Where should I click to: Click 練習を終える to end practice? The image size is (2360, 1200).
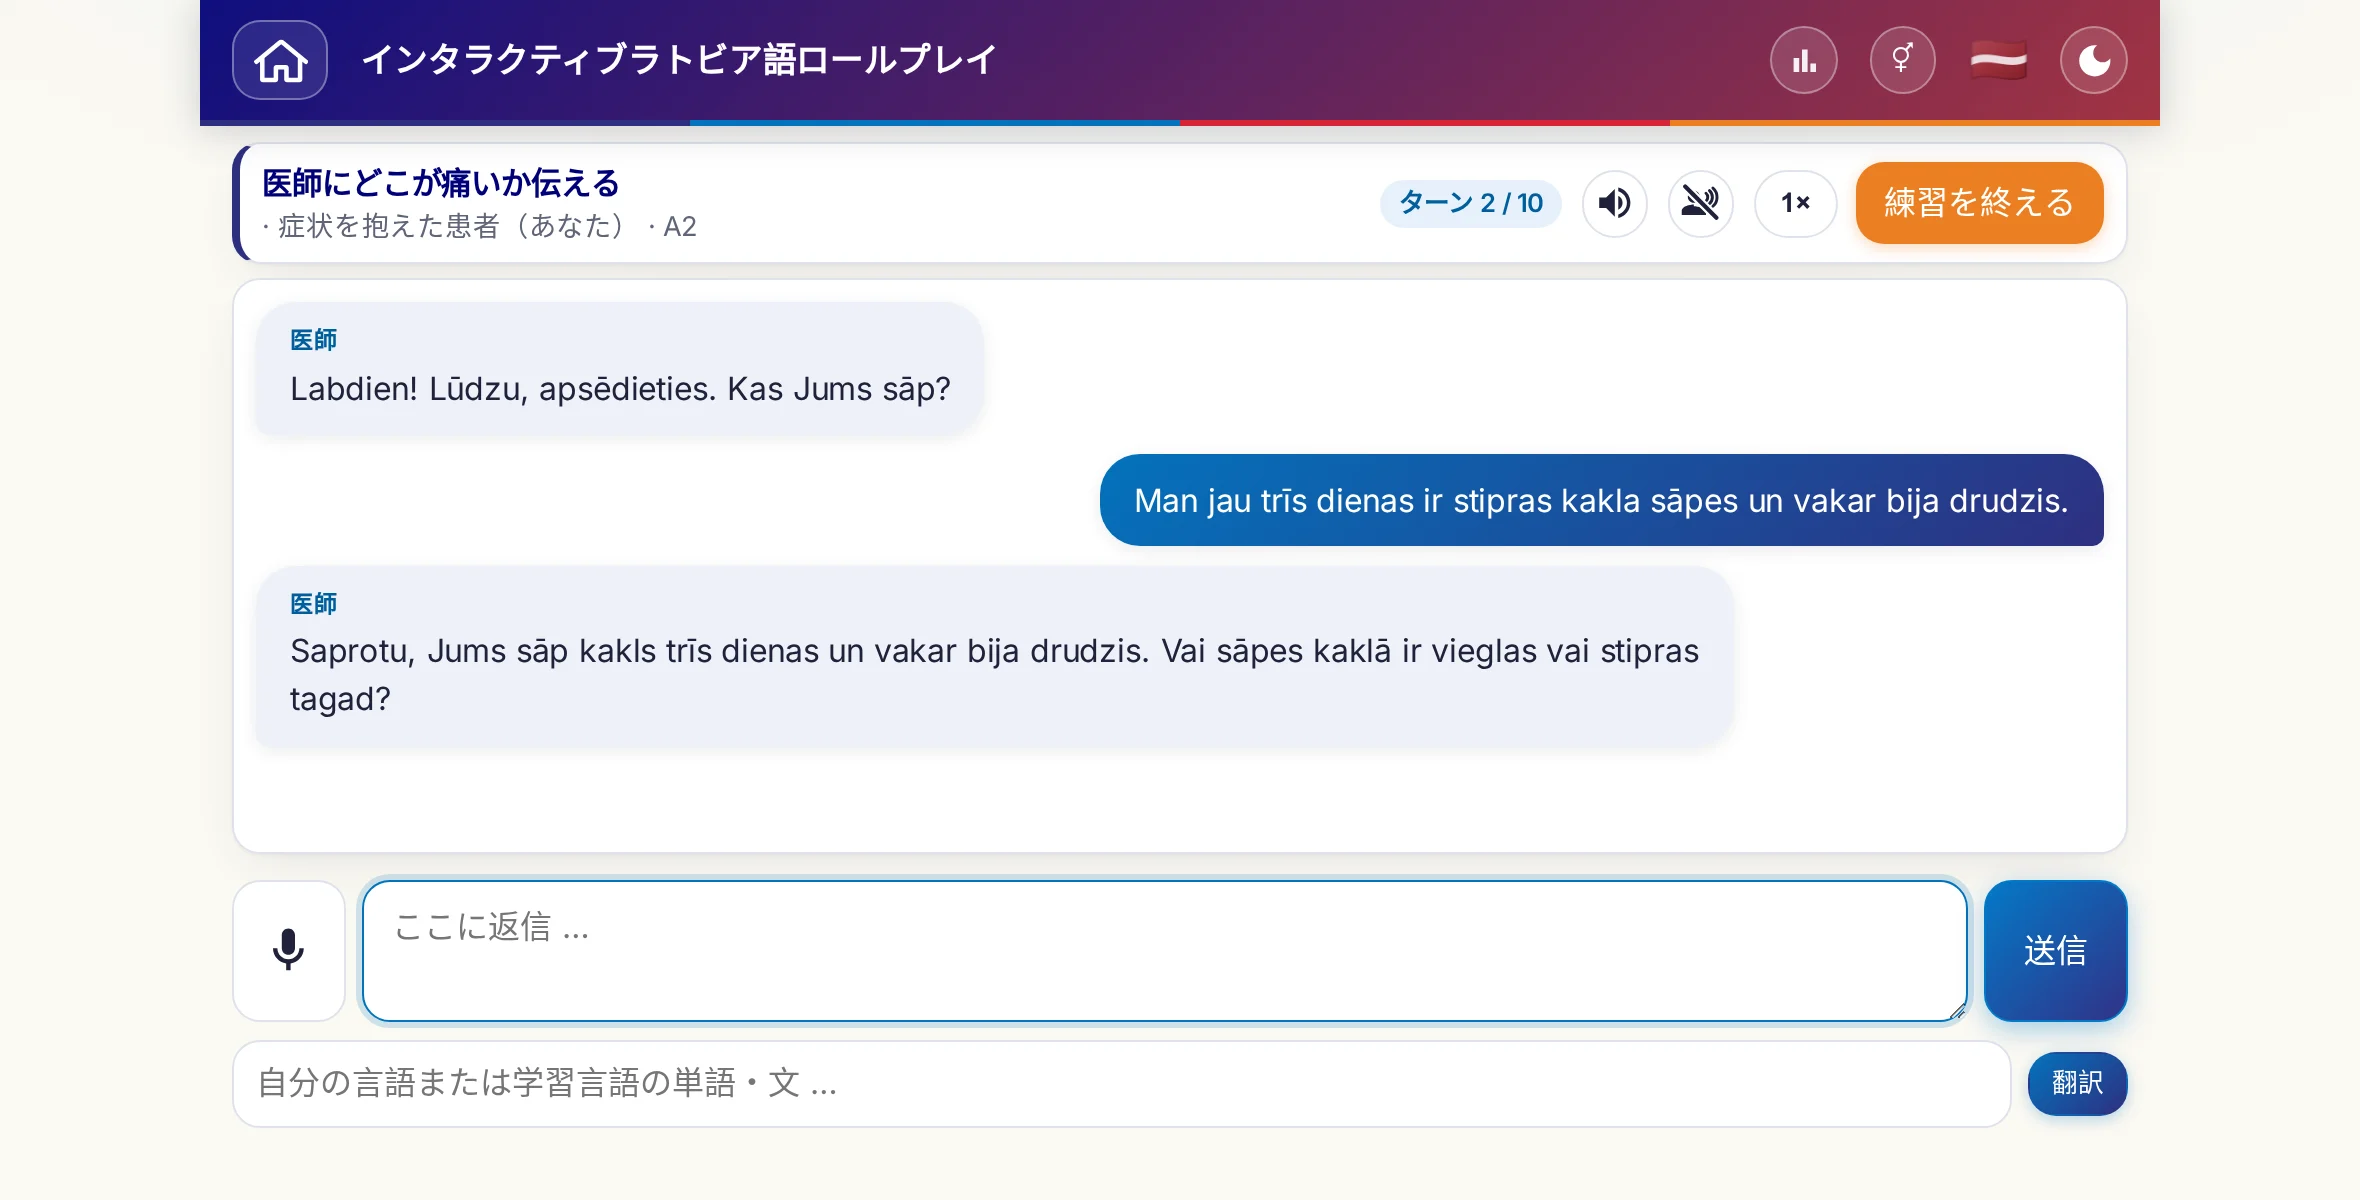[x=1979, y=203]
